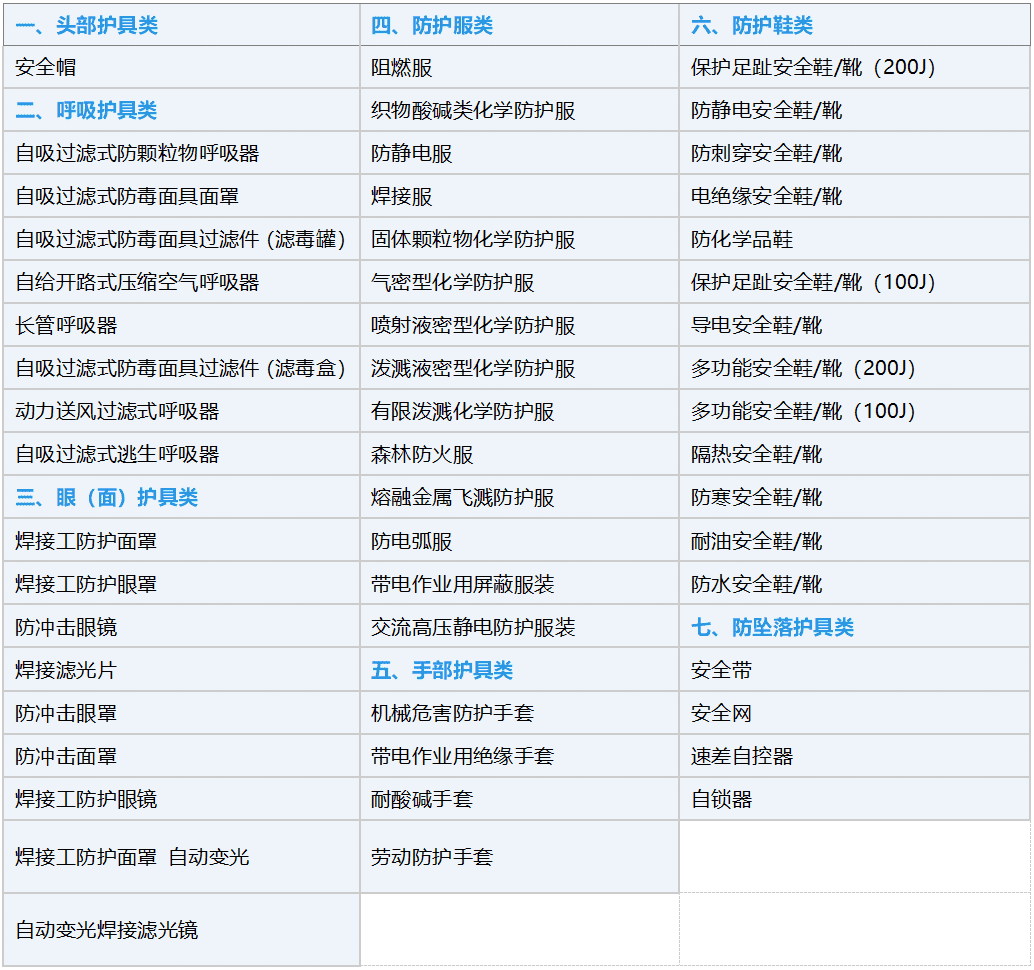Image resolution: width=1034 pixels, height=970 pixels.
Task: Click 交流高压静电防护服装 cell
Action: tap(520, 626)
